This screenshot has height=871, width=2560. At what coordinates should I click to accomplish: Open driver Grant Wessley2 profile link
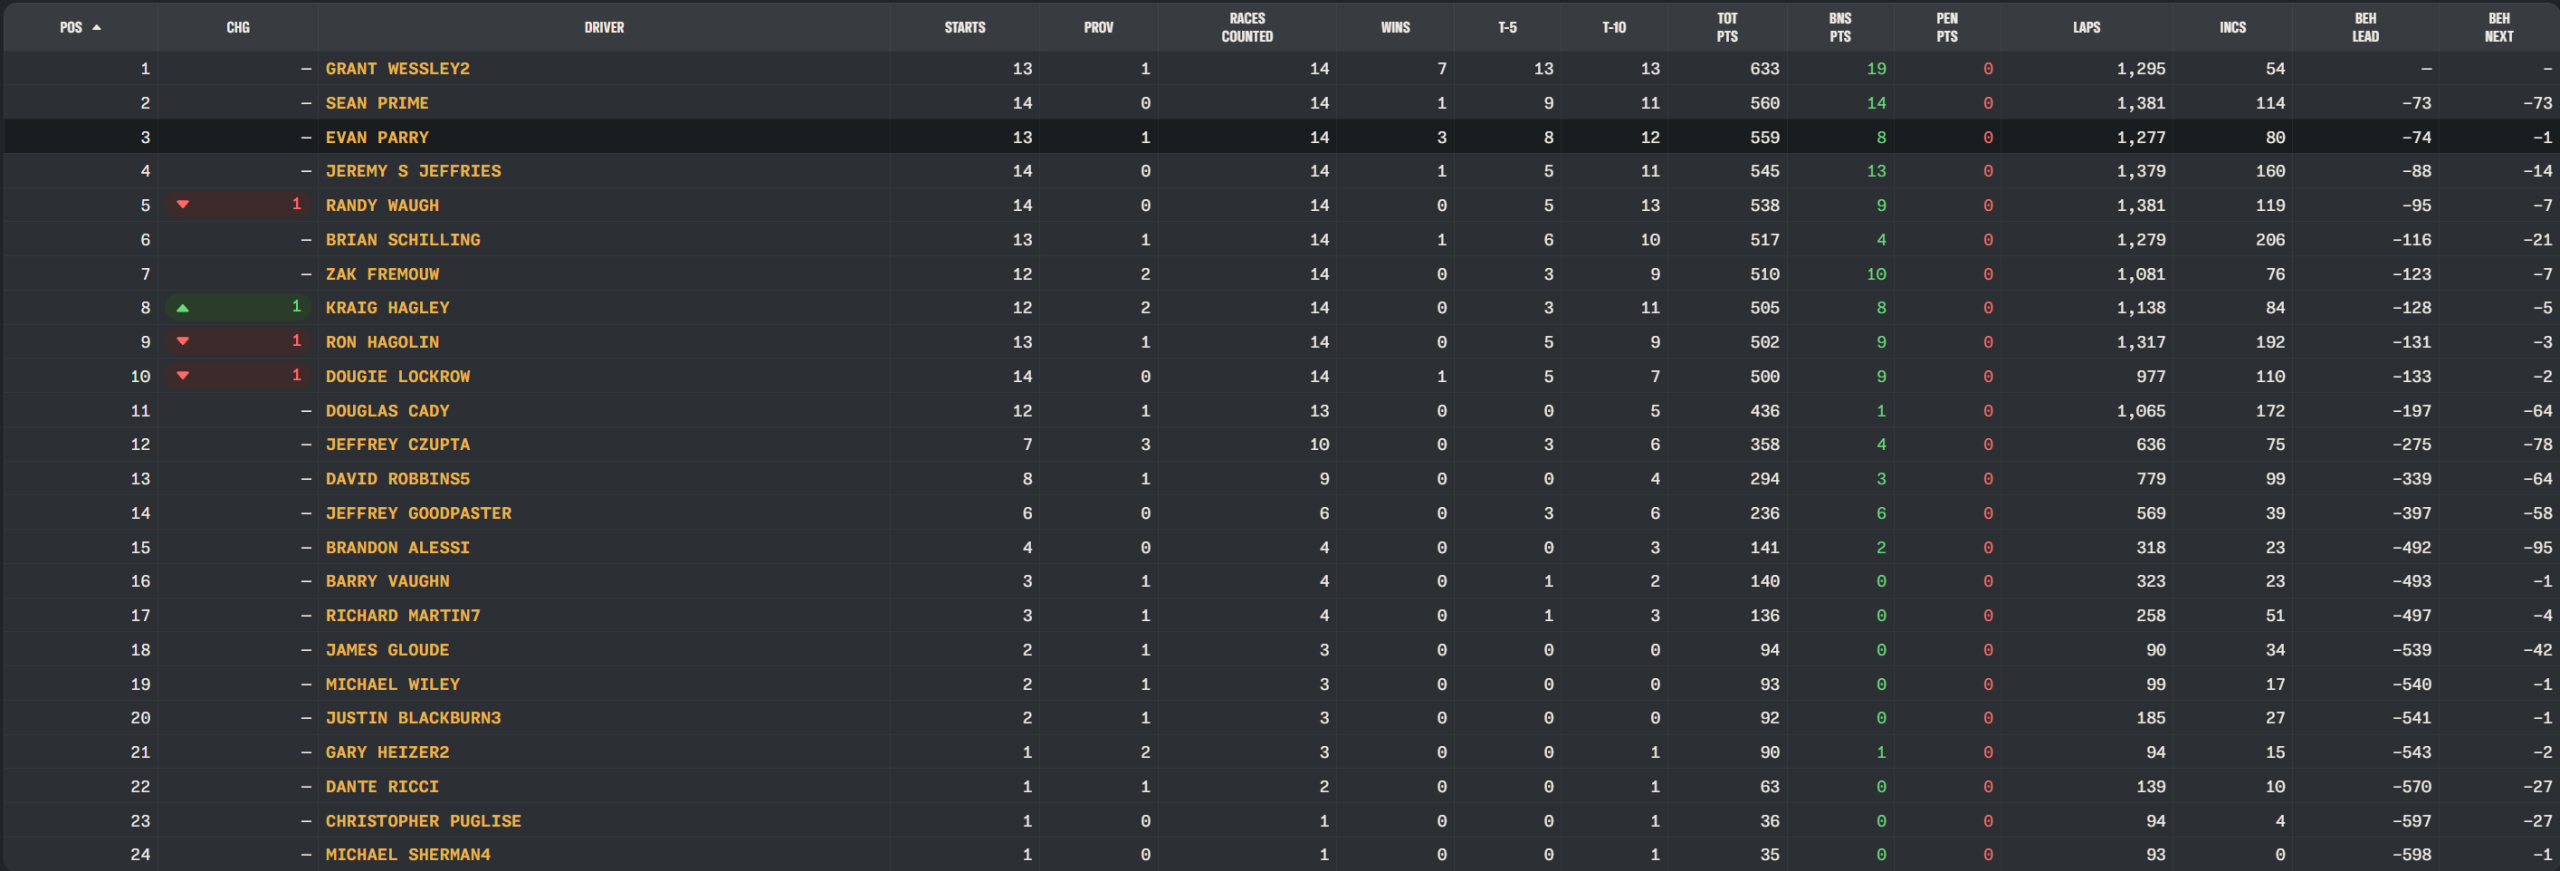click(397, 69)
